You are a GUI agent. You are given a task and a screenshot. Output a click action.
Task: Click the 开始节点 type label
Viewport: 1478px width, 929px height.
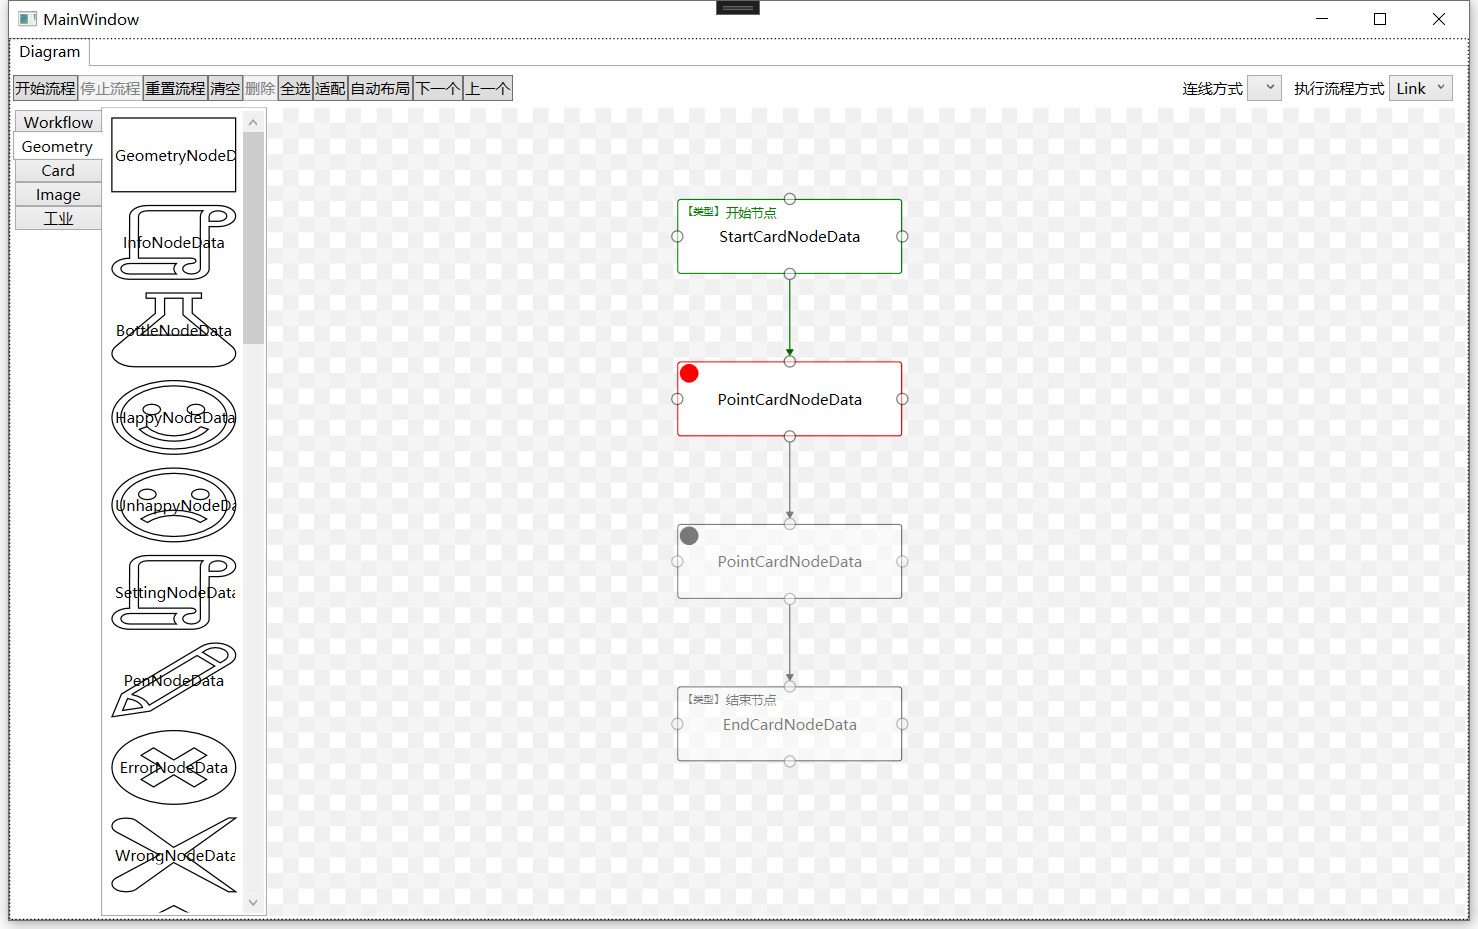(x=751, y=213)
